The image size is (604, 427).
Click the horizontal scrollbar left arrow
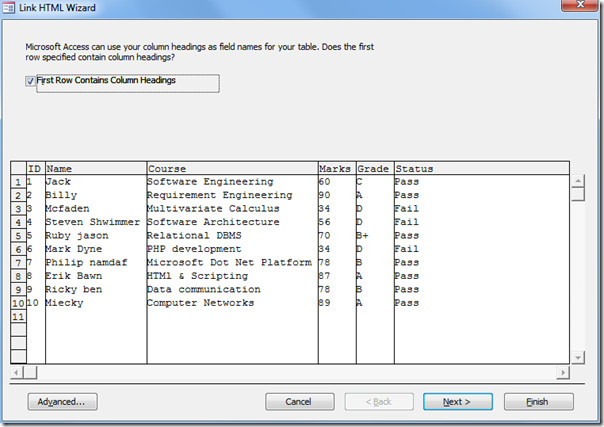click(16, 372)
